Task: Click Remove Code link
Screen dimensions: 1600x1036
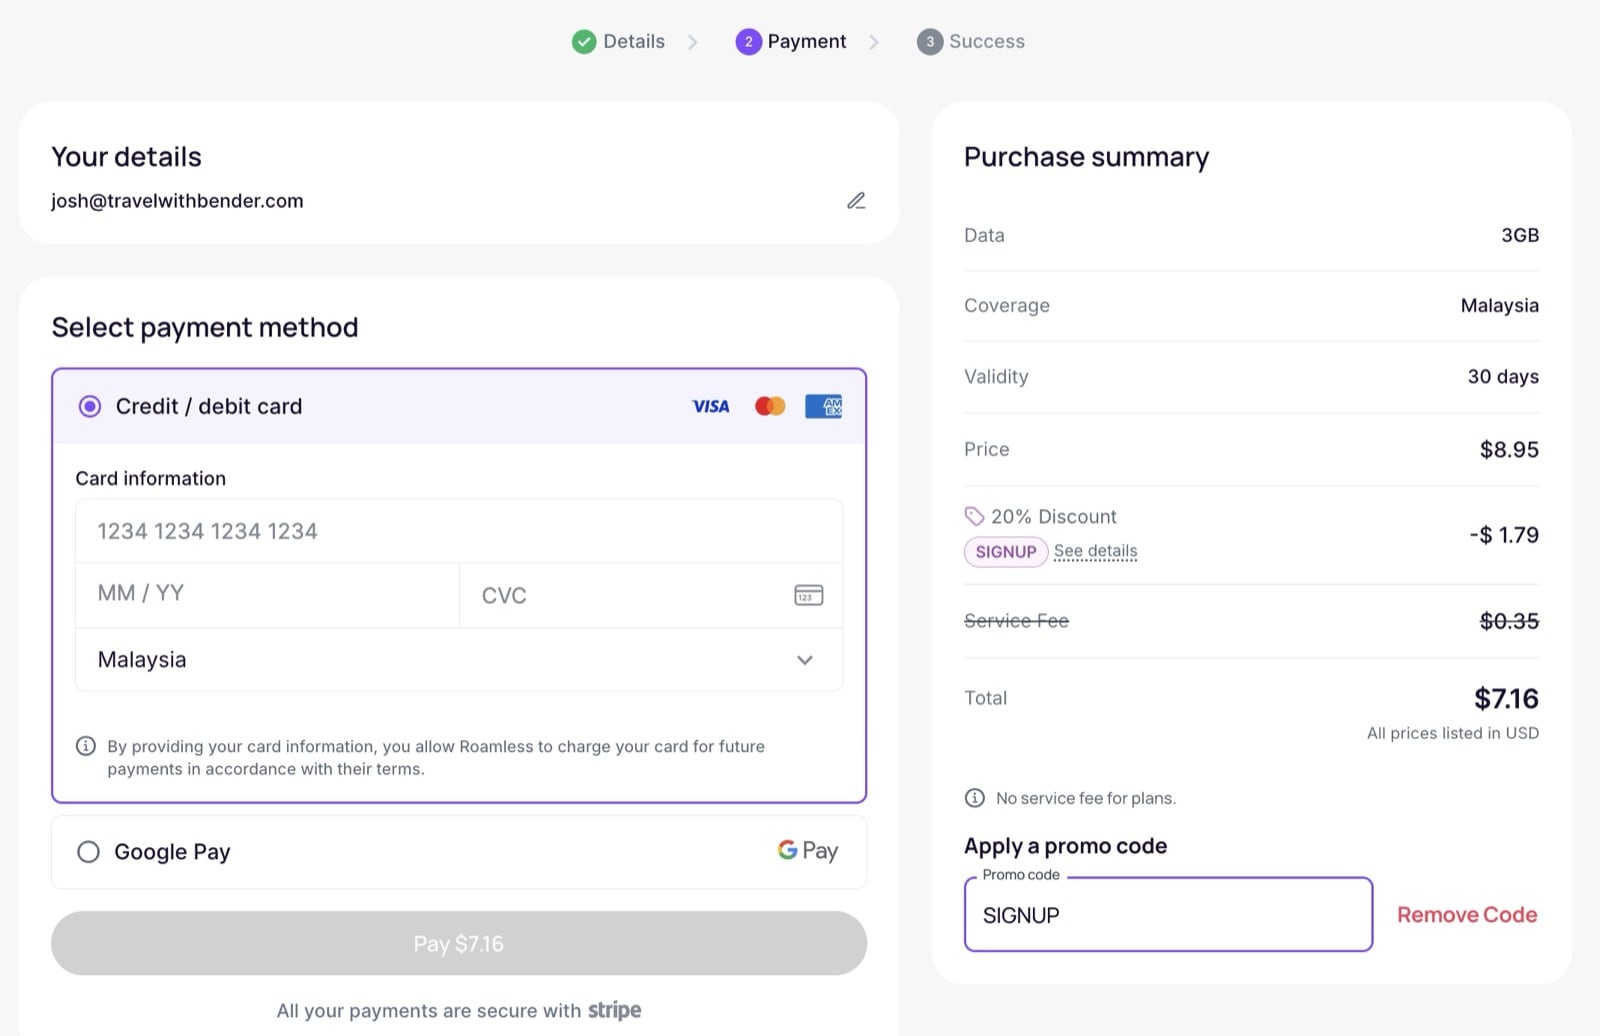Action: click(x=1466, y=915)
